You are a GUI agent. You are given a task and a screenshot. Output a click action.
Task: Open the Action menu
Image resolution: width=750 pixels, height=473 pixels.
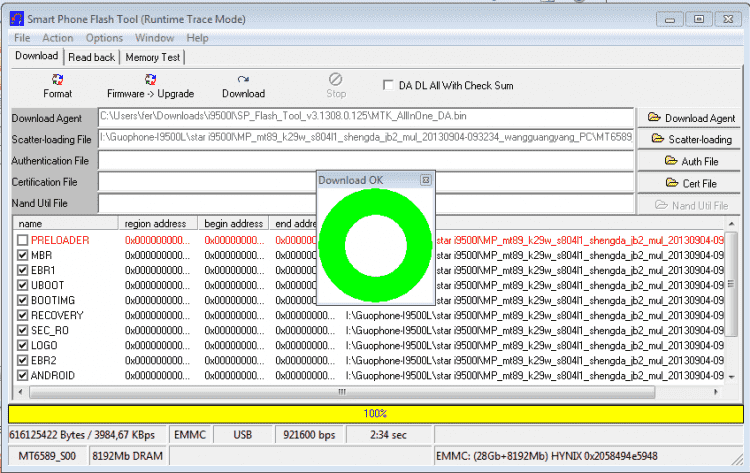[x=58, y=38]
